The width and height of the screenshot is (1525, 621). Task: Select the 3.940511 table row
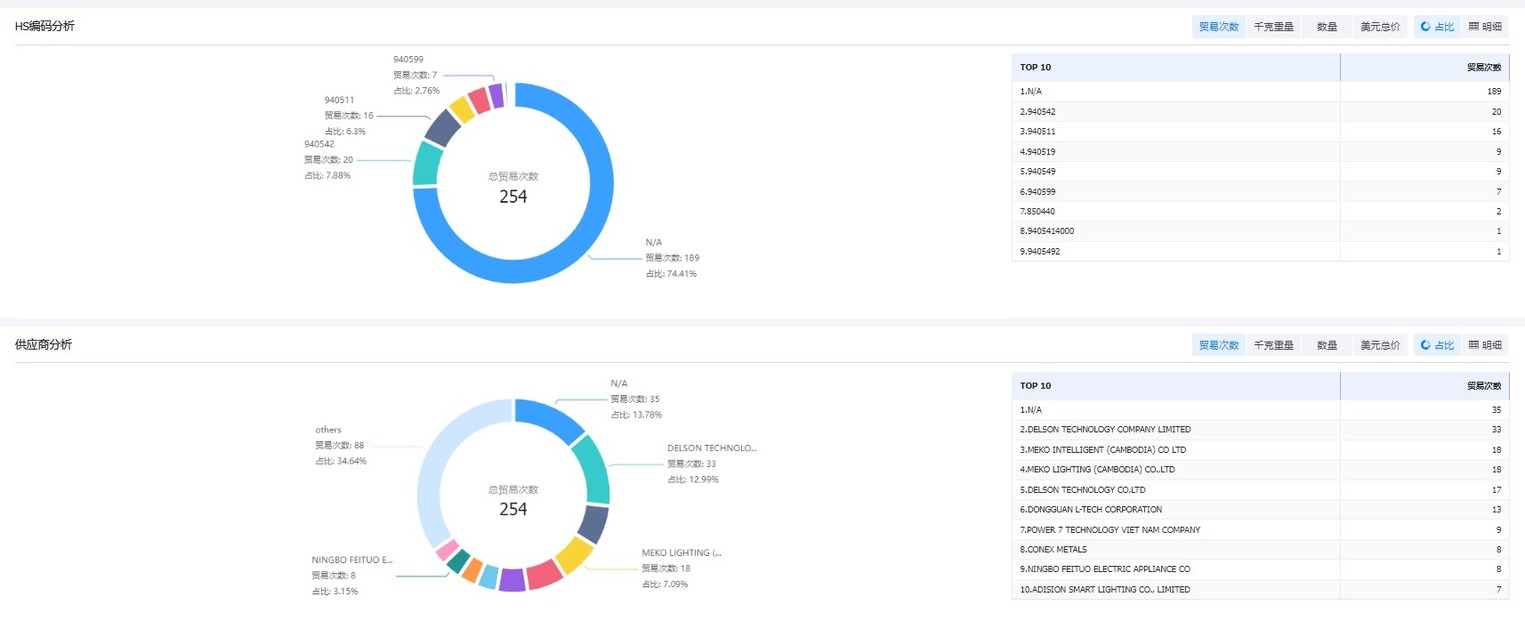coord(1260,131)
